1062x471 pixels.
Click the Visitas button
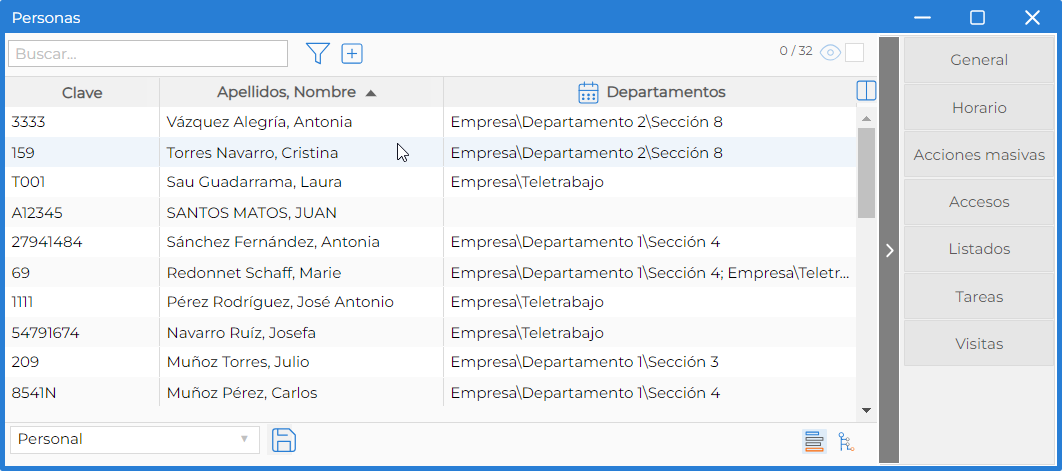click(979, 344)
